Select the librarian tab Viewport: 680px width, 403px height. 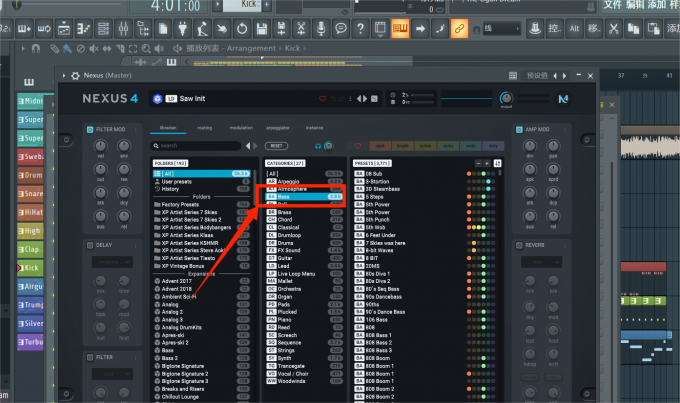pyautogui.click(x=168, y=128)
